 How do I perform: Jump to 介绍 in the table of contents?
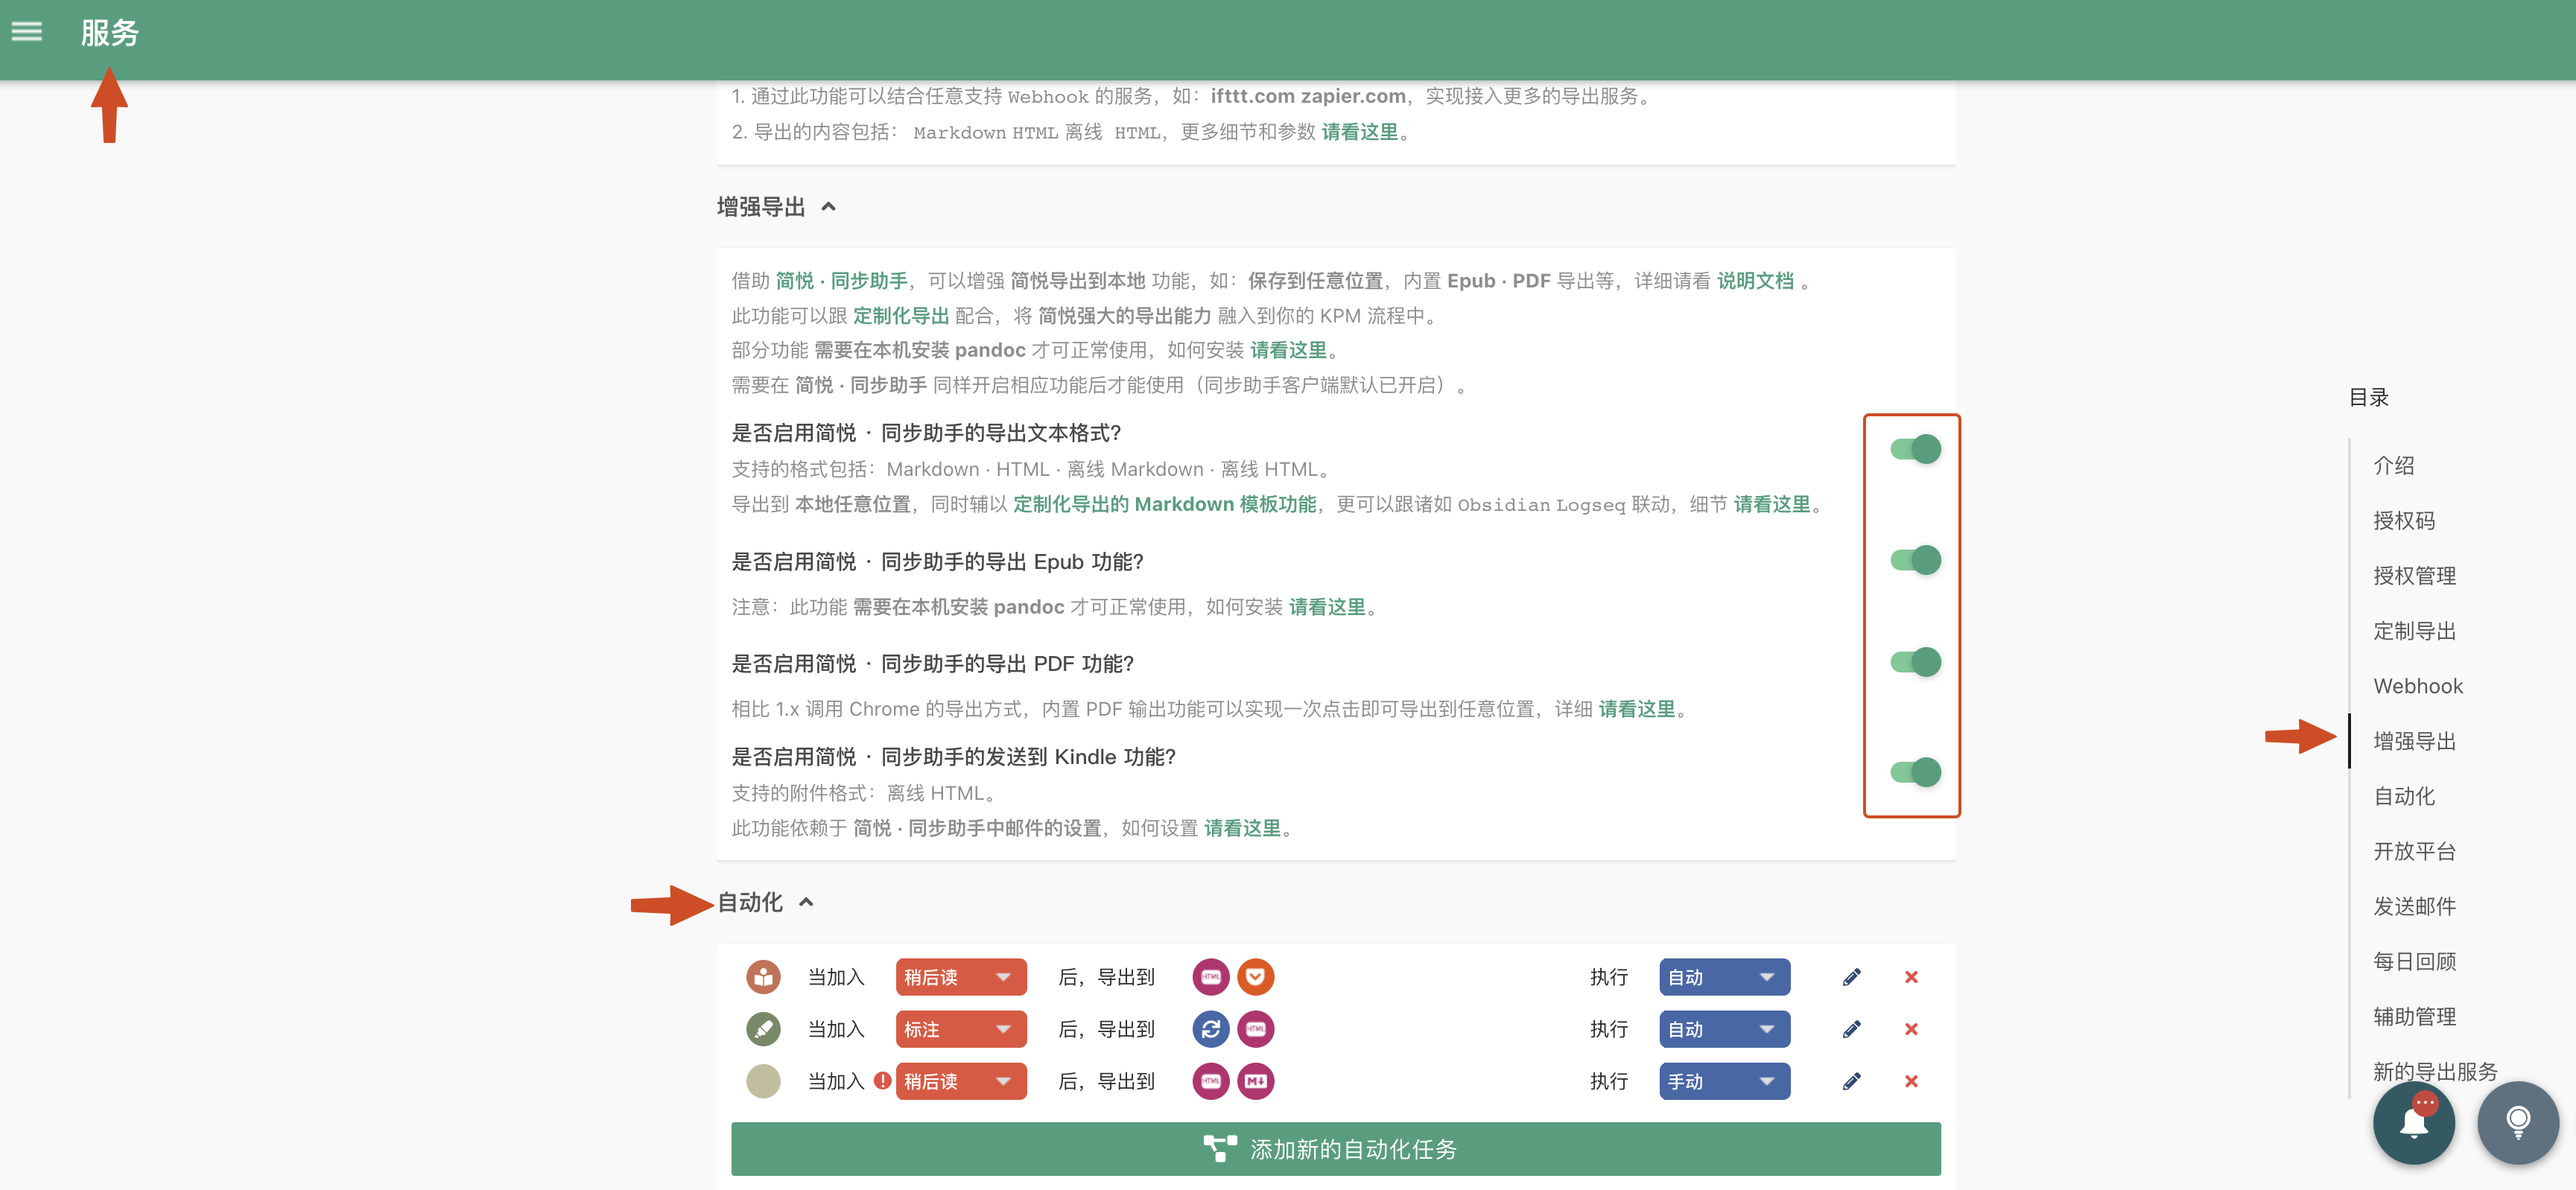pyautogui.click(x=2393, y=465)
